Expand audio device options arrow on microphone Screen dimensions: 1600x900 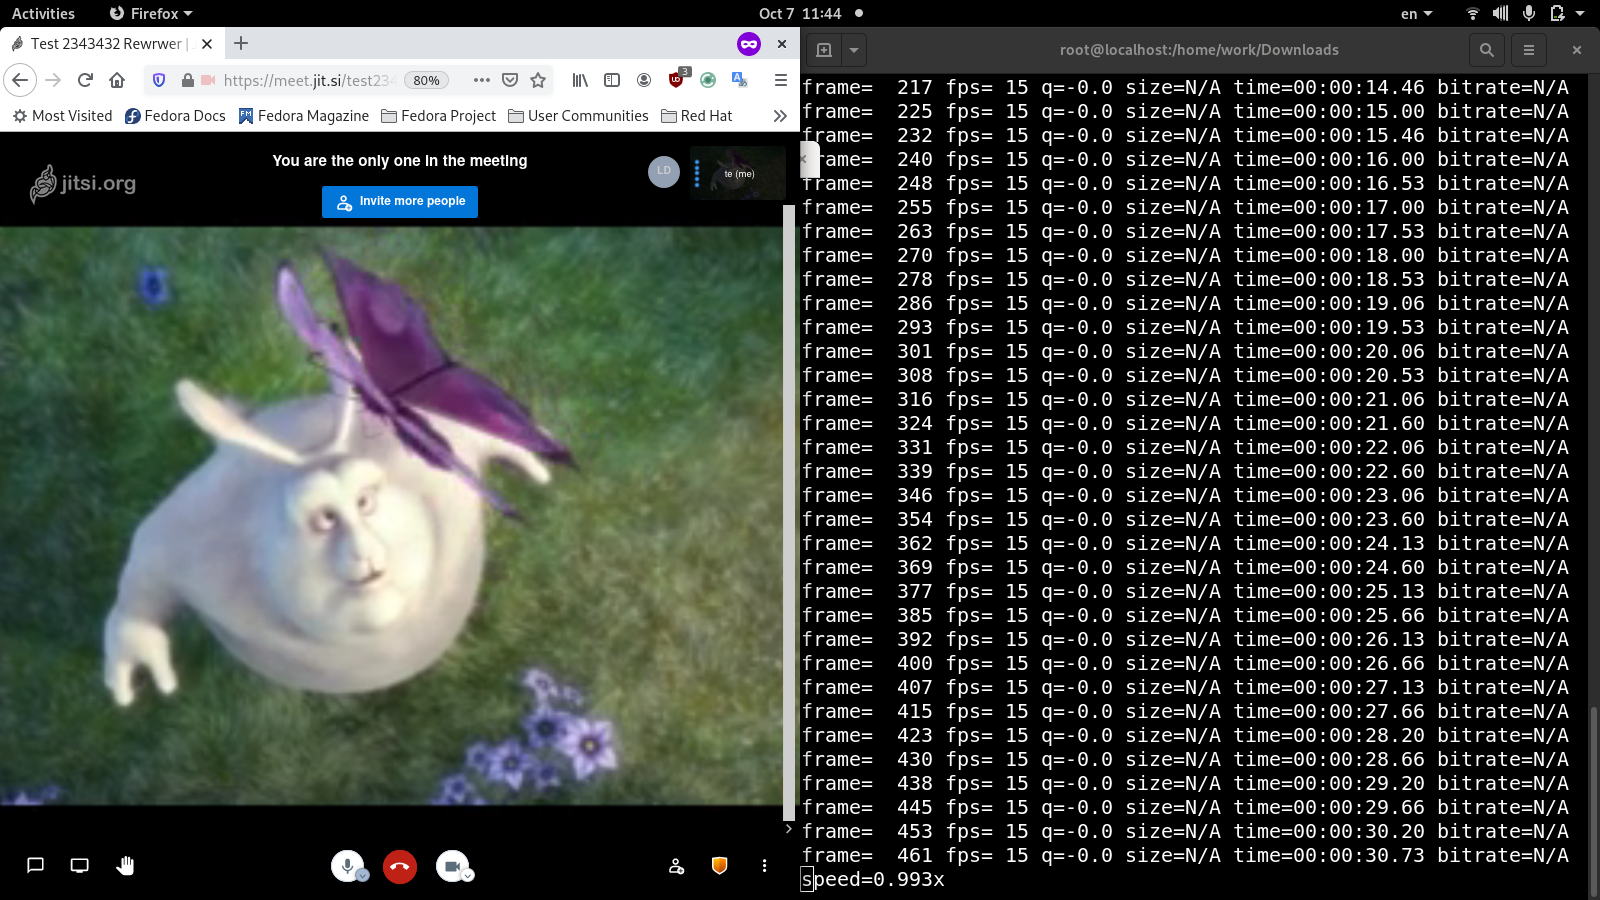tap(363, 876)
